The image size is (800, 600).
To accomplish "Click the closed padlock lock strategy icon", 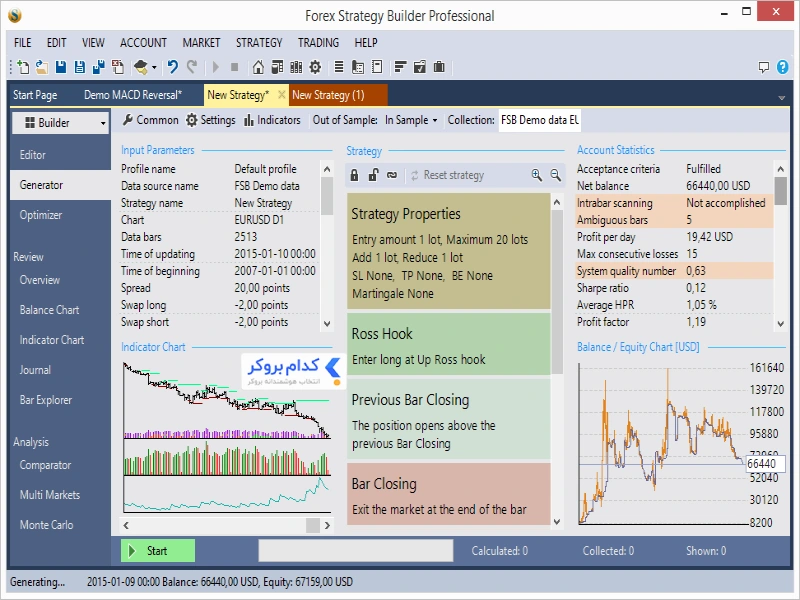I will click(x=354, y=175).
